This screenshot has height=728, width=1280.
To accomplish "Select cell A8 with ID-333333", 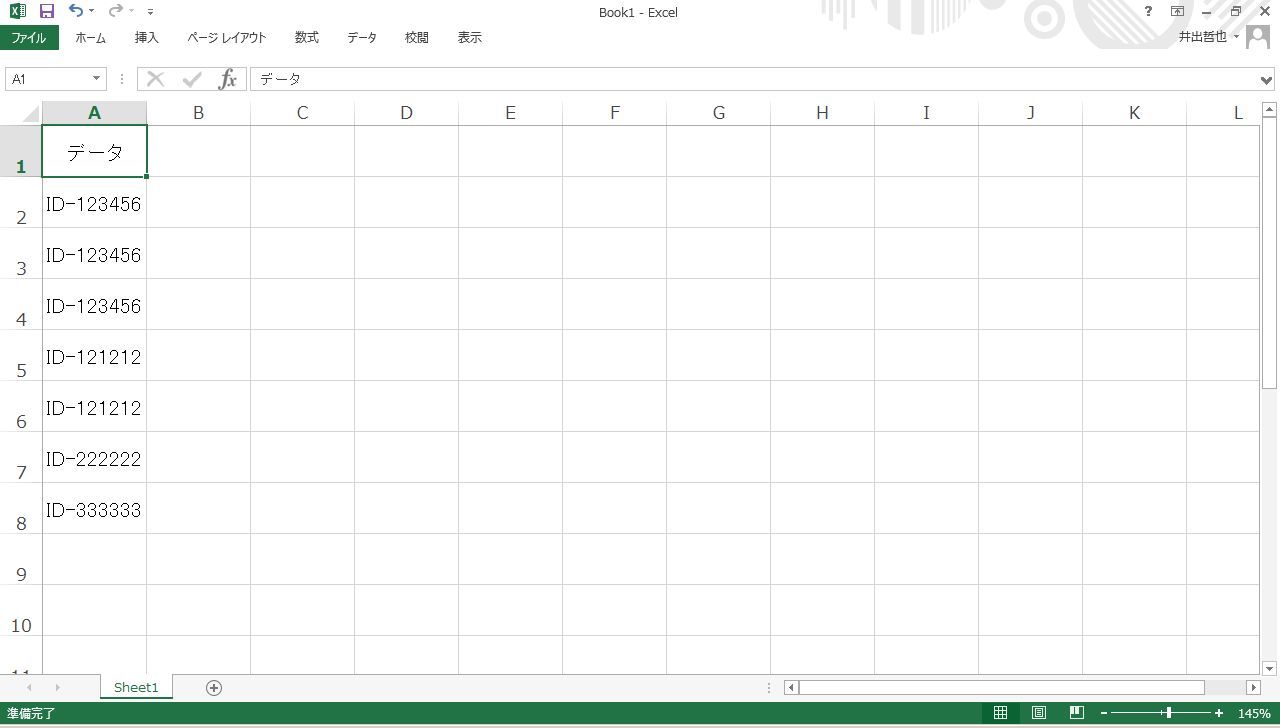I will (x=94, y=508).
